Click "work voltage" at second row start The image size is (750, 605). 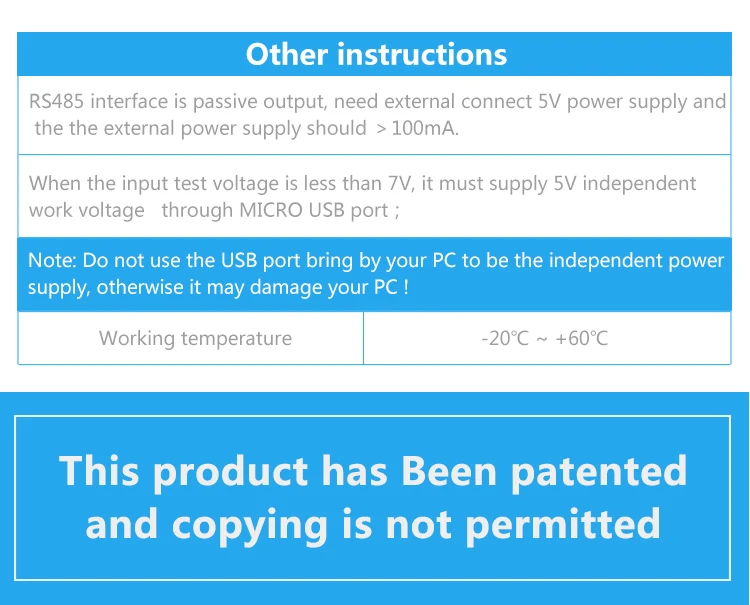(87, 211)
